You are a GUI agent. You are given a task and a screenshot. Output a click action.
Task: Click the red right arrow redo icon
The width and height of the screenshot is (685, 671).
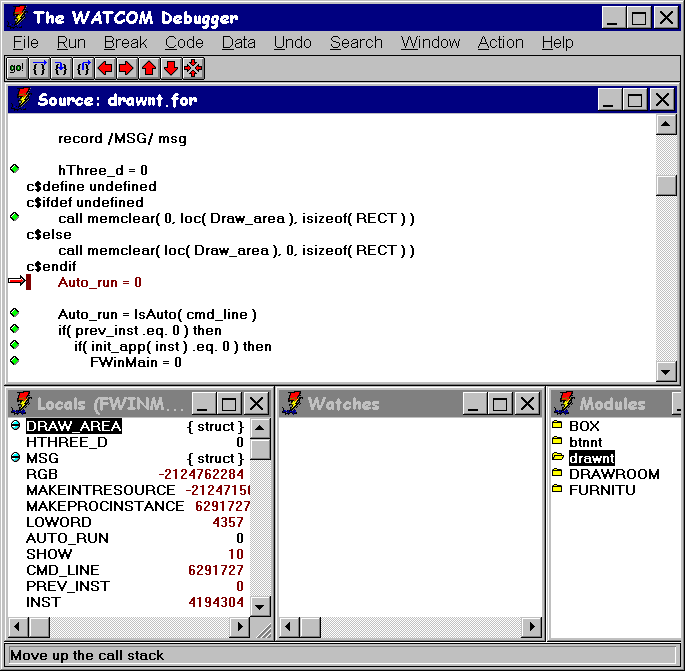point(126,68)
